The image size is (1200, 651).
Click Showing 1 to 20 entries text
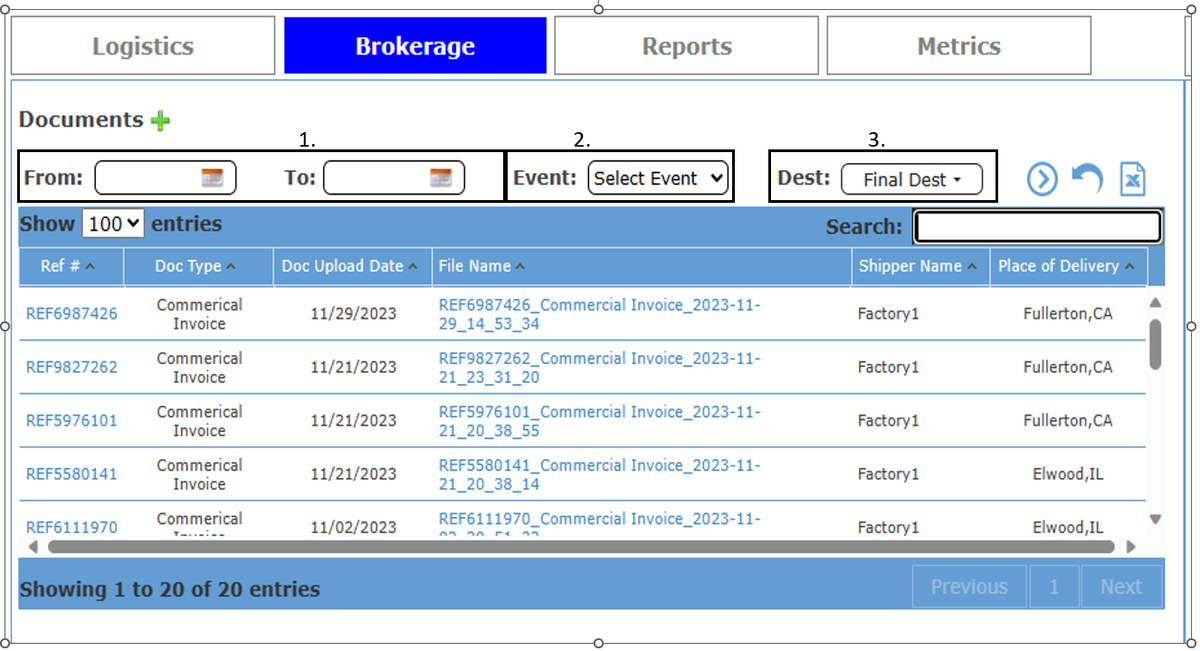[170, 589]
